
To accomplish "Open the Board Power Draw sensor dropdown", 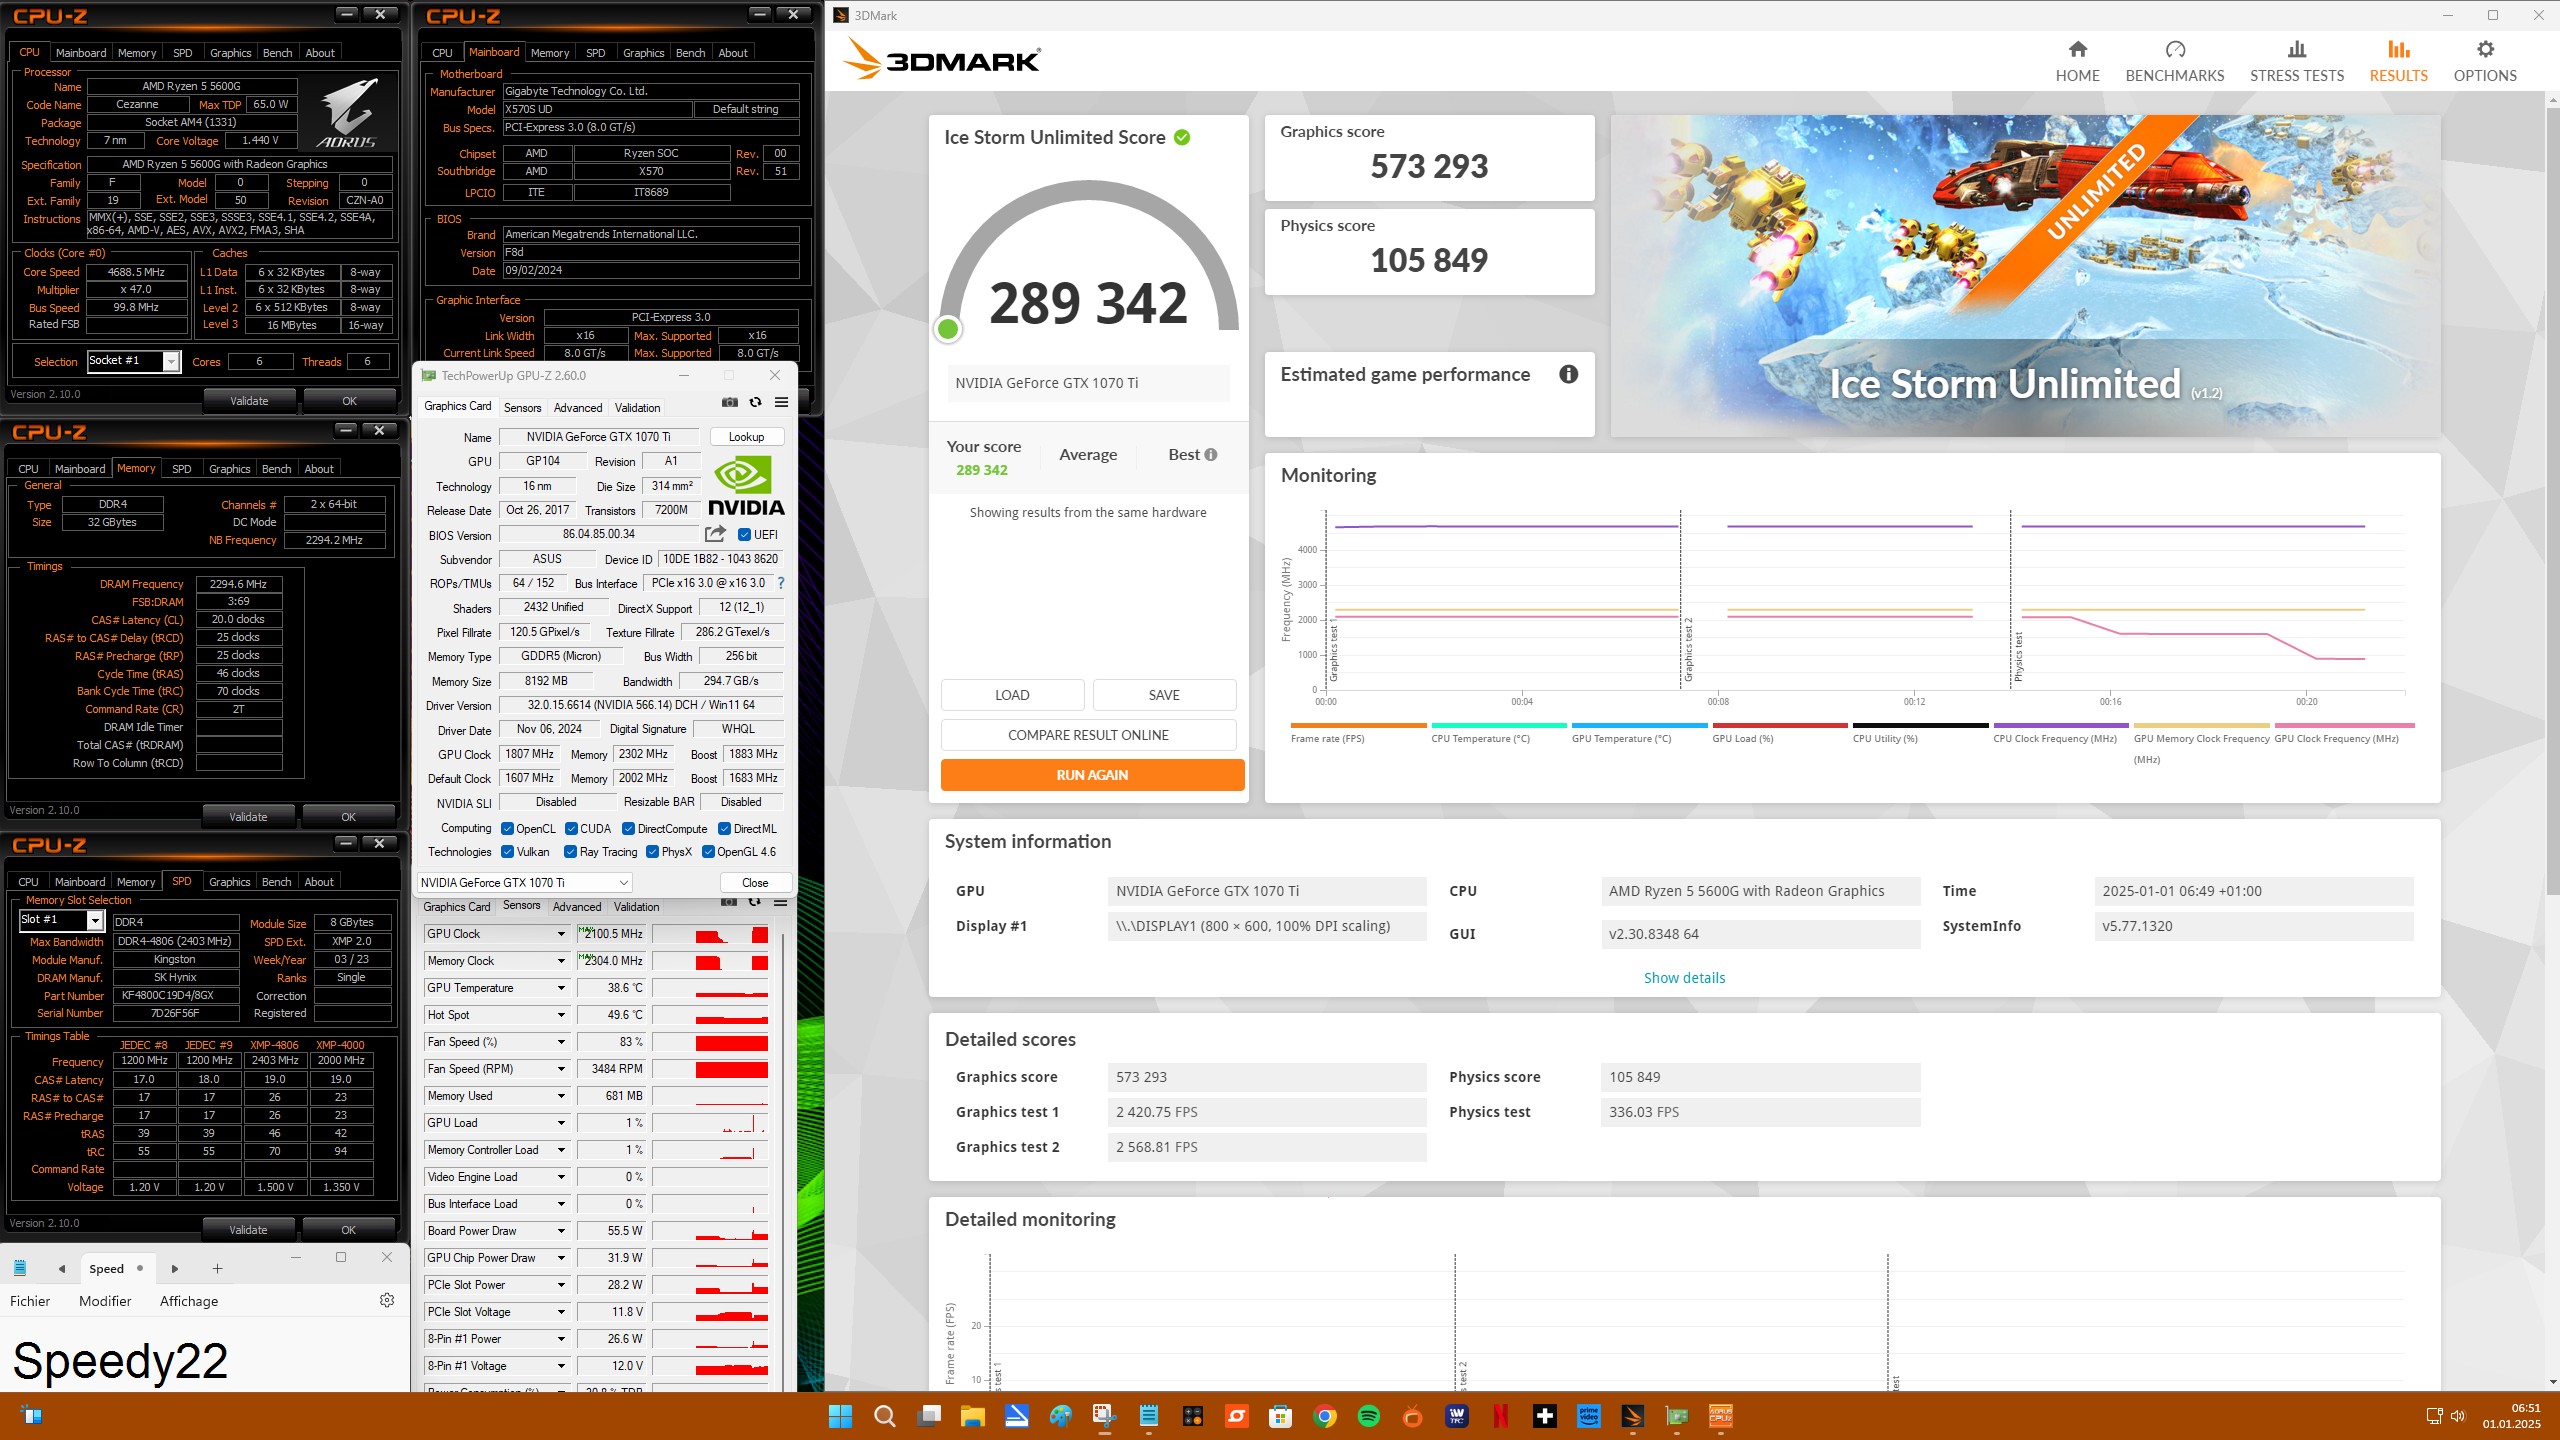I will [x=561, y=1231].
